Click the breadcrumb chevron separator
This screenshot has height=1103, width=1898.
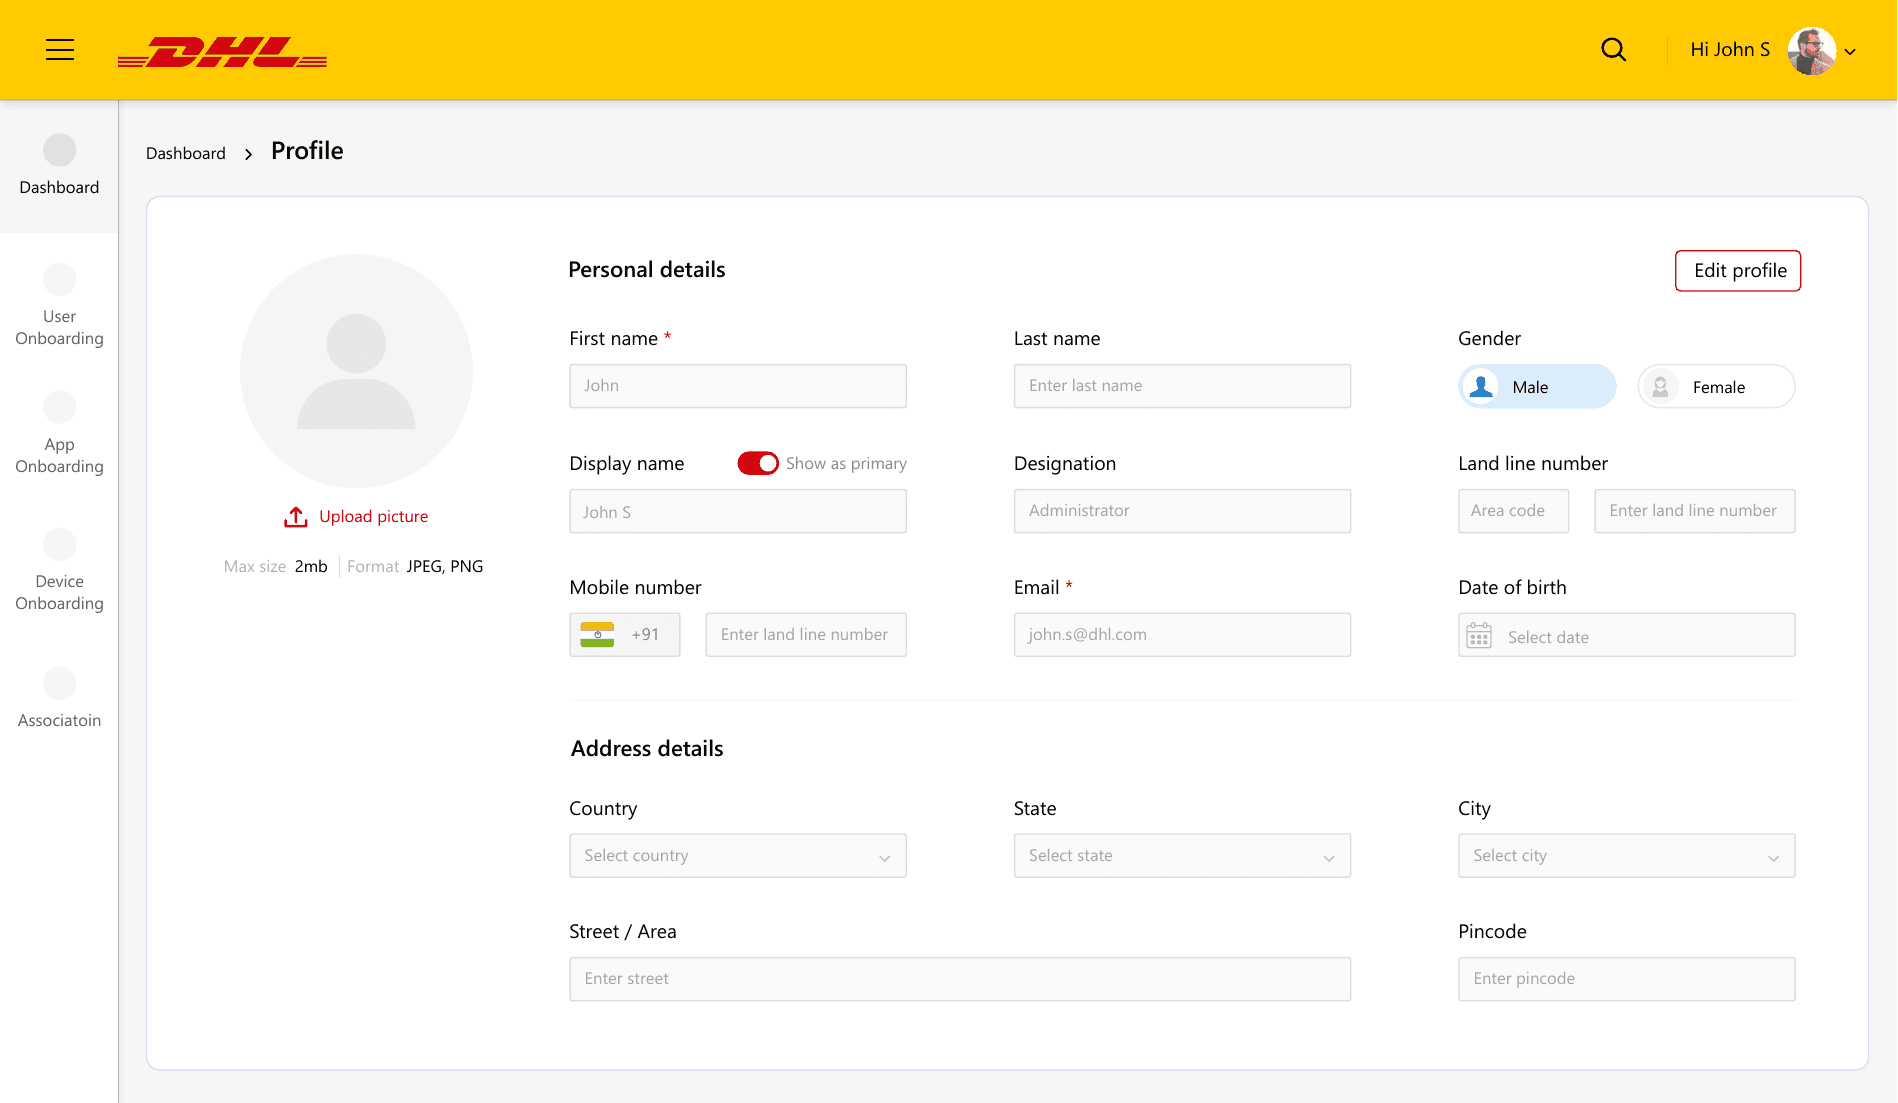click(x=248, y=154)
